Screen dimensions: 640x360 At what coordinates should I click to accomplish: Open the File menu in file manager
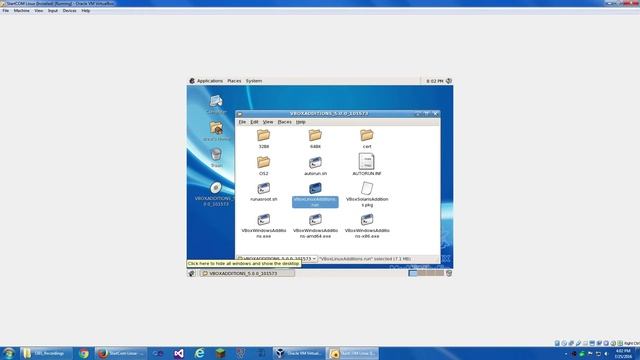242,122
